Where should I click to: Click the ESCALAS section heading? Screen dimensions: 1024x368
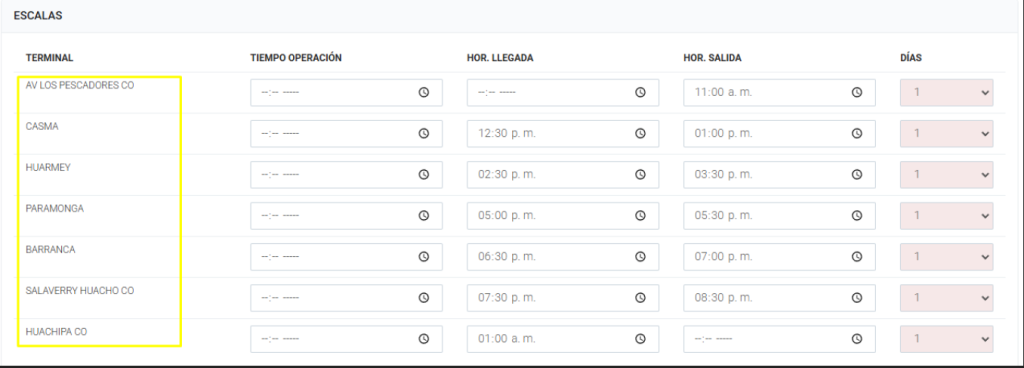click(x=38, y=16)
